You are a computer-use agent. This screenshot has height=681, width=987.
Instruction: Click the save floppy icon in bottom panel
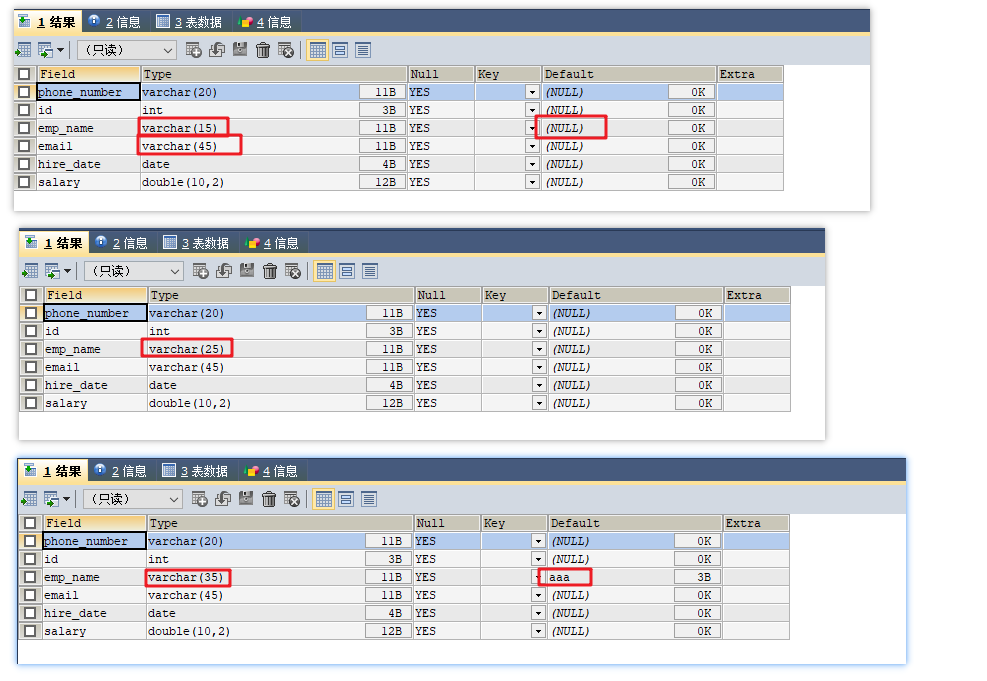(245, 498)
